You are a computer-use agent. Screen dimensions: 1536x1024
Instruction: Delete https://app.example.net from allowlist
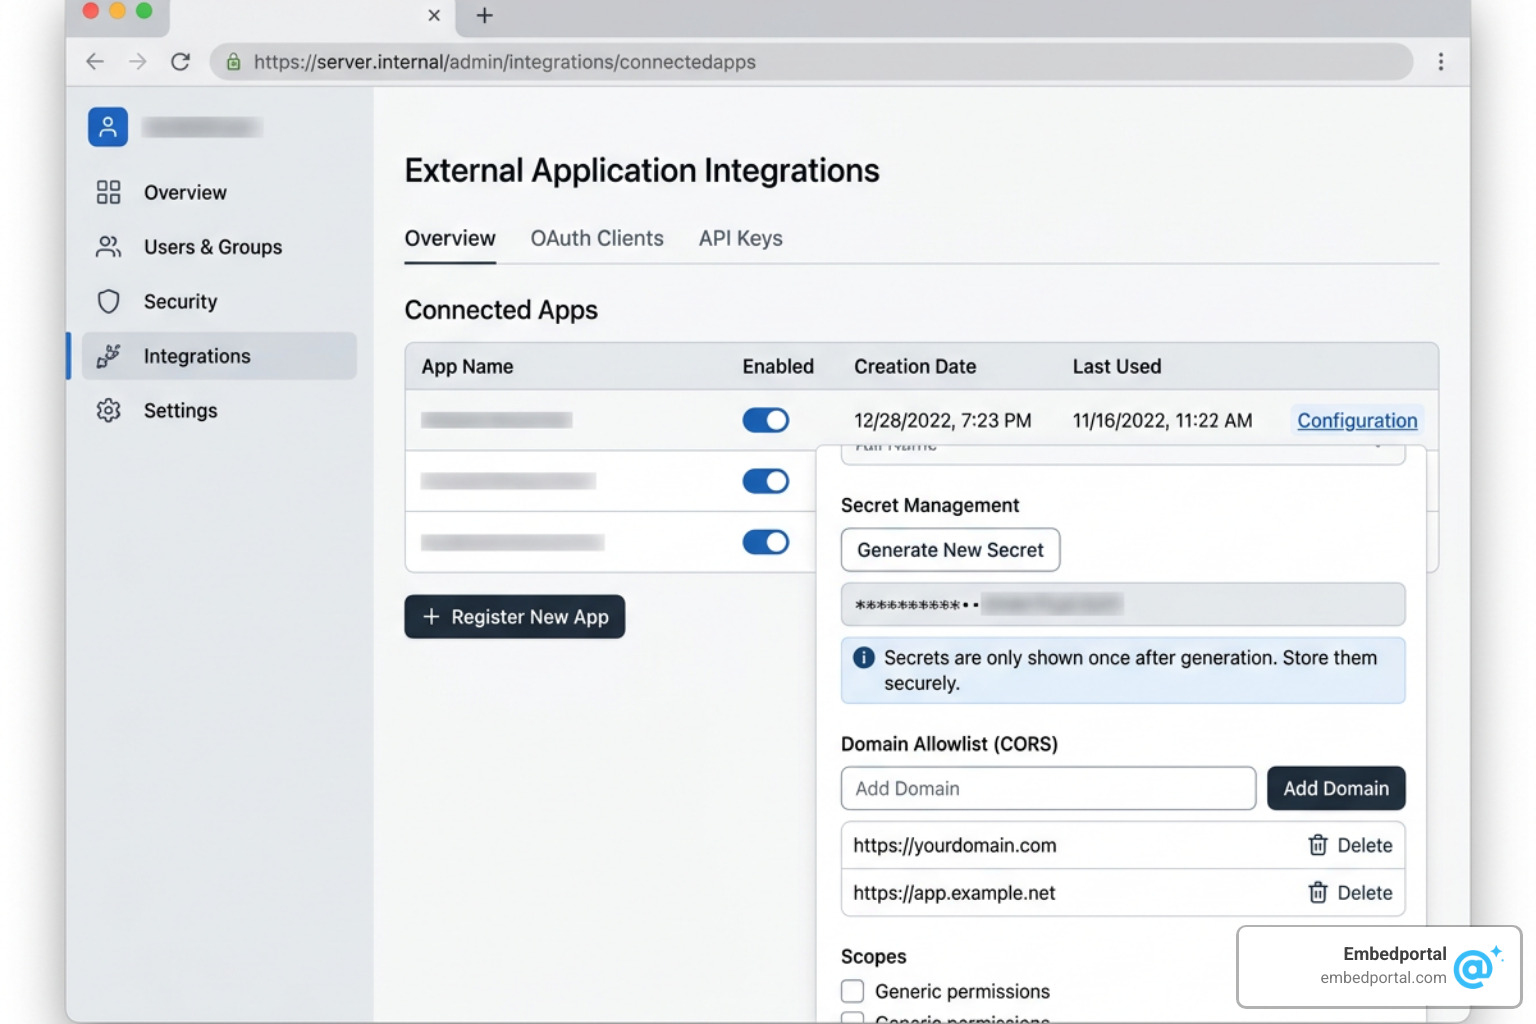[1350, 892]
